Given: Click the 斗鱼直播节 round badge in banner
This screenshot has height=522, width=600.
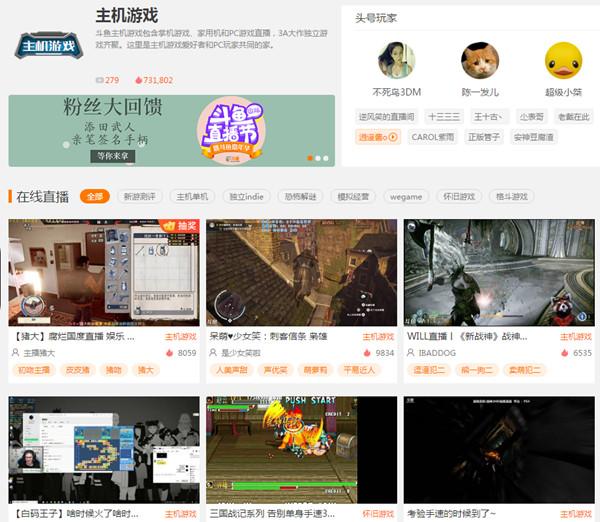Looking at the screenshot, I should coord(232,130).
